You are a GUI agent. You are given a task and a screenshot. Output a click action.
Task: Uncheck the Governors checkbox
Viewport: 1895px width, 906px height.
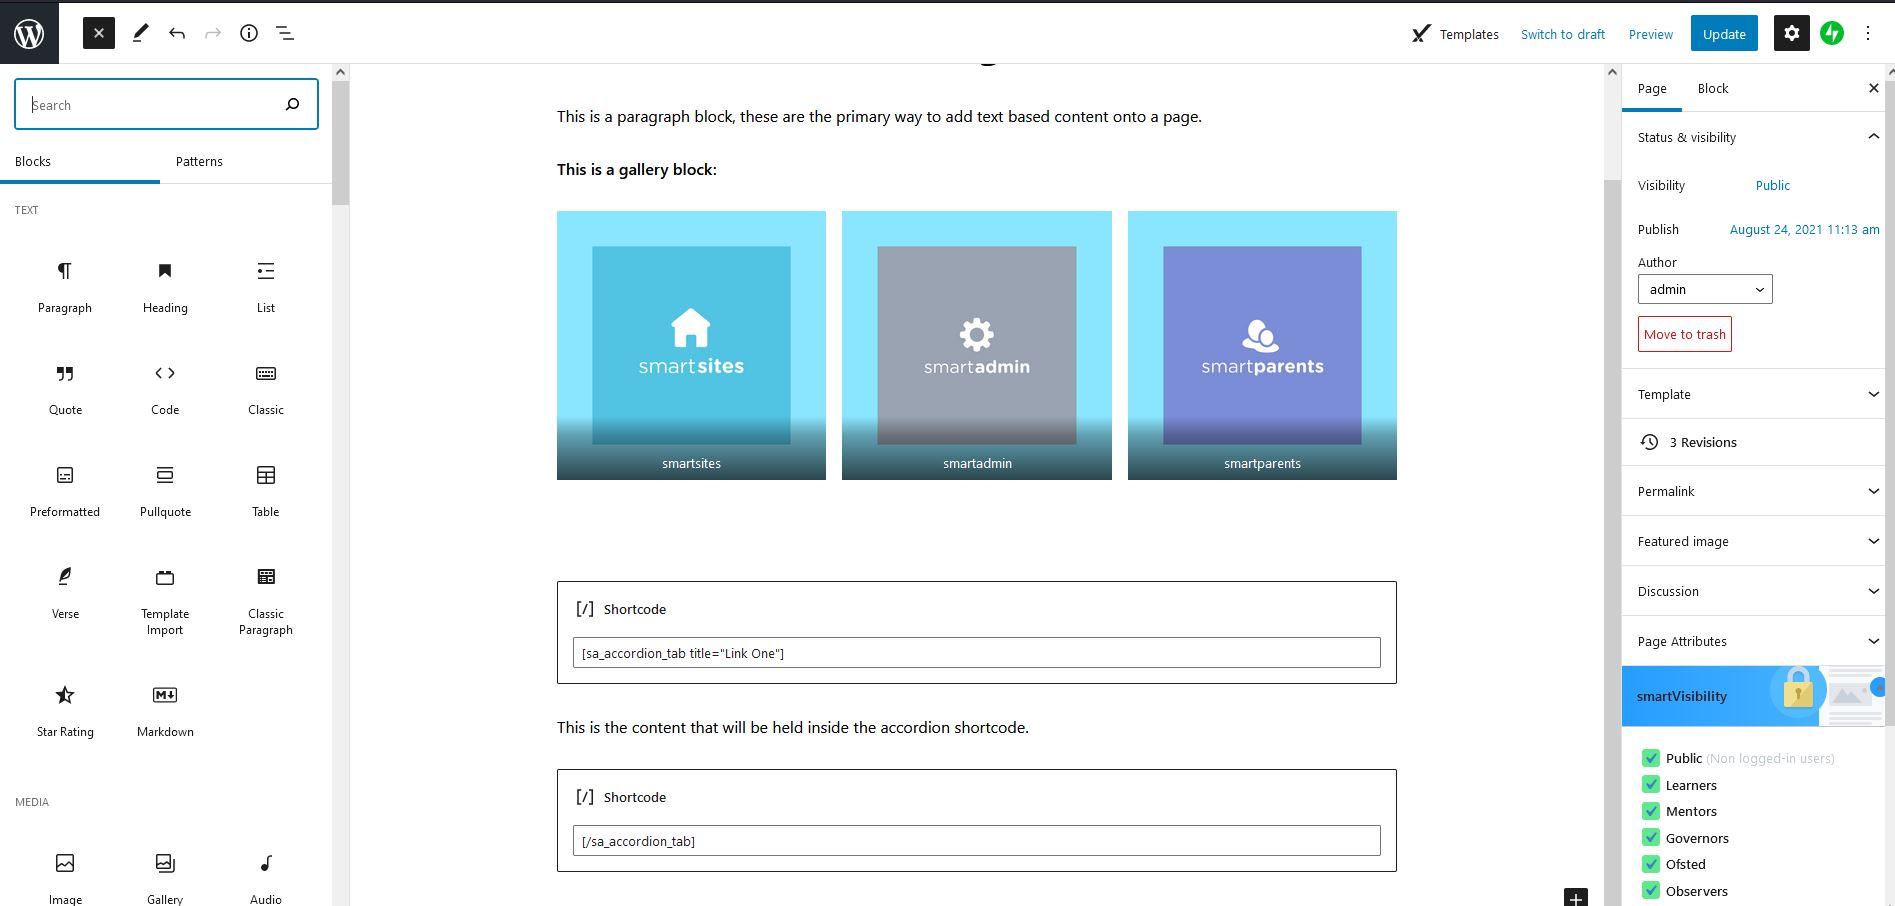pyautogui.click(x=1651, y=838)
